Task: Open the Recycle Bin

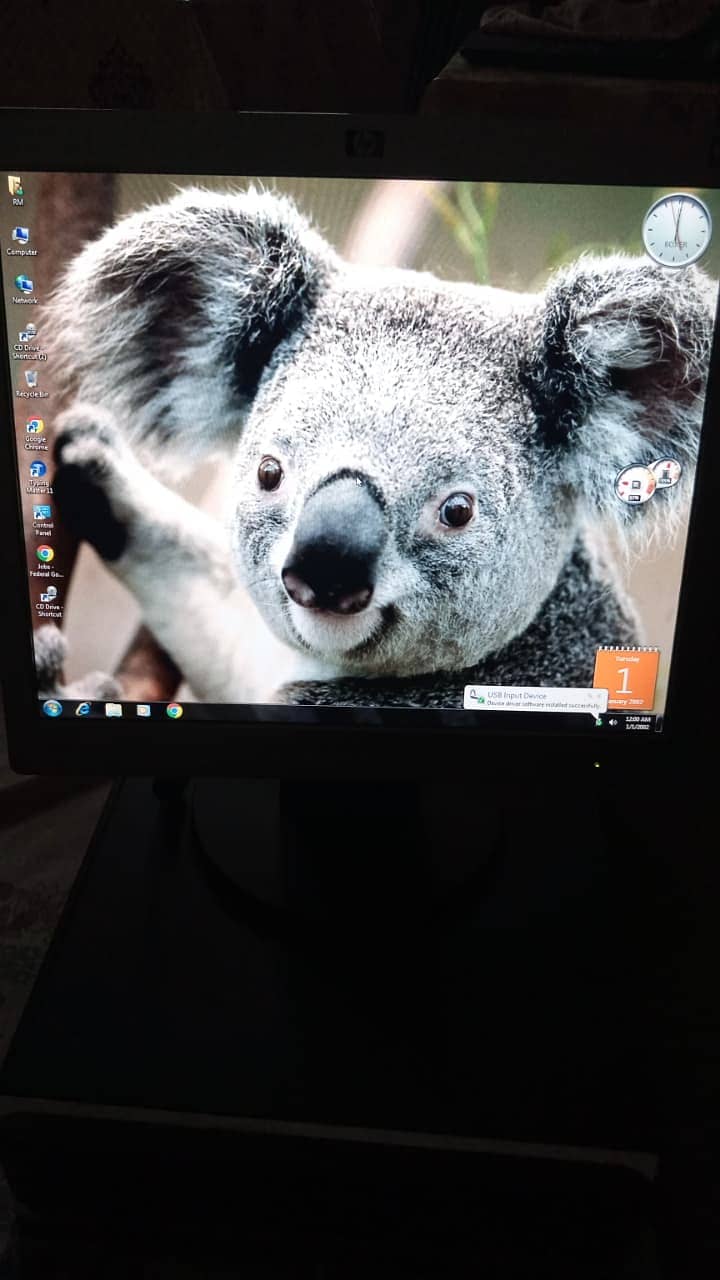Action: point(31,384)
